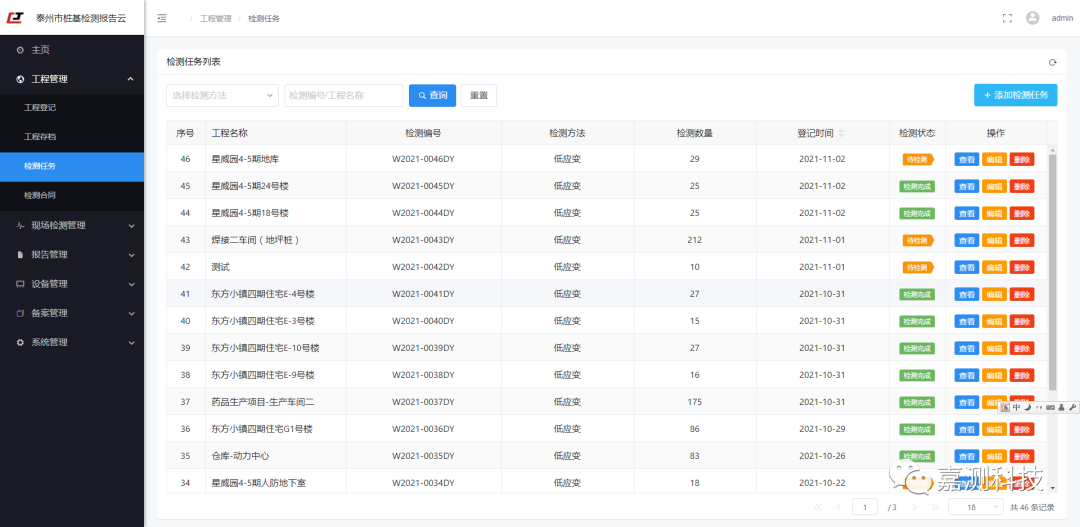Viewport: 1080px width, 527px height.
Task: Click 删除 for 东方小镇四期住宅E-9号楼
Action: pyautogui.click(x=1022, y=375)
